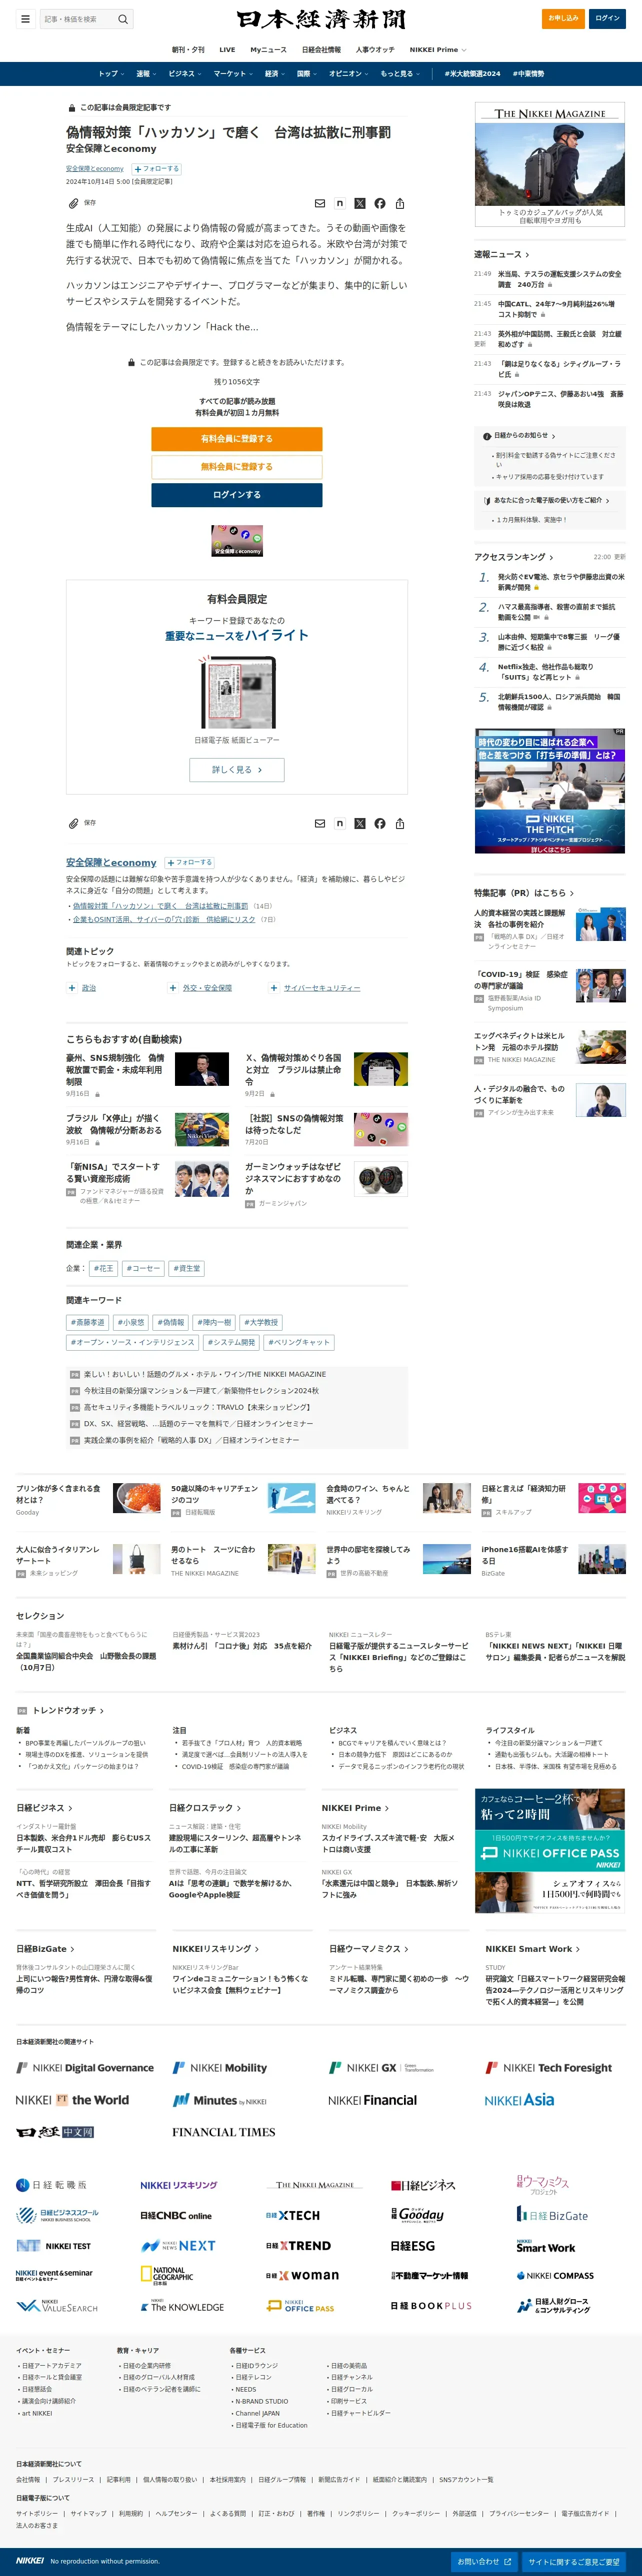The width and height of the screenshot is (642, 2576).
Task: Open #米大統領選2024 tag link
Action: tap(472, 73)
